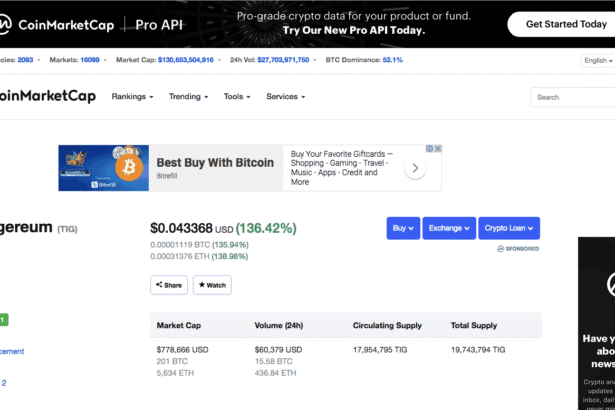Select 15.58 BTC volume value
The image size is (615, 410).
(273, 361)
